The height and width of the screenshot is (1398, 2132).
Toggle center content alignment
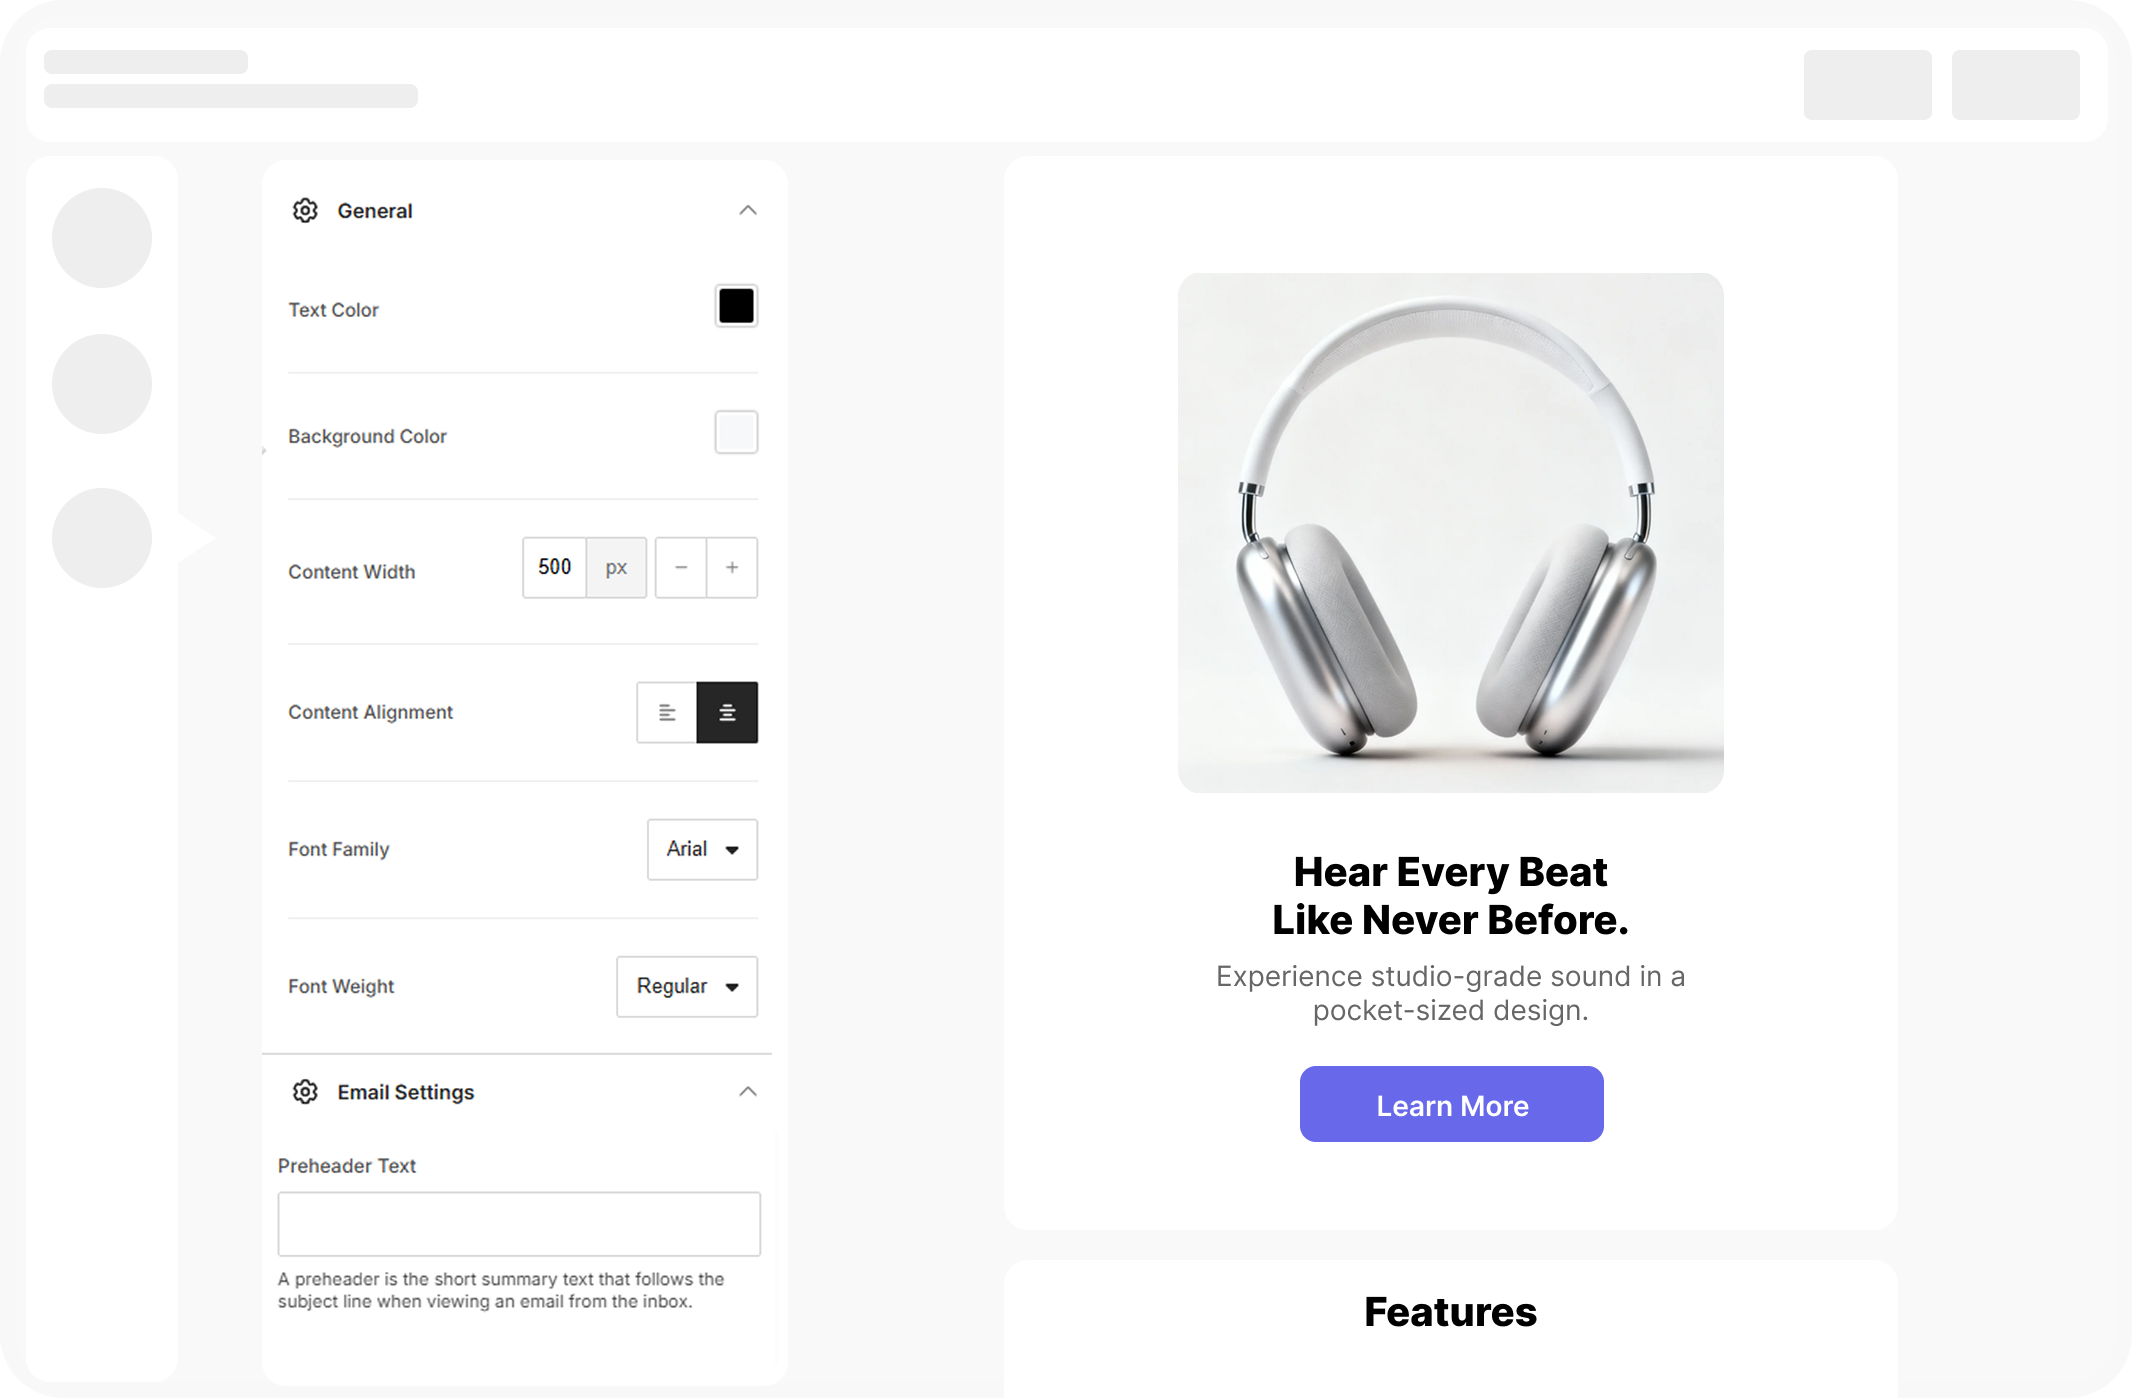tap(727, 712)
